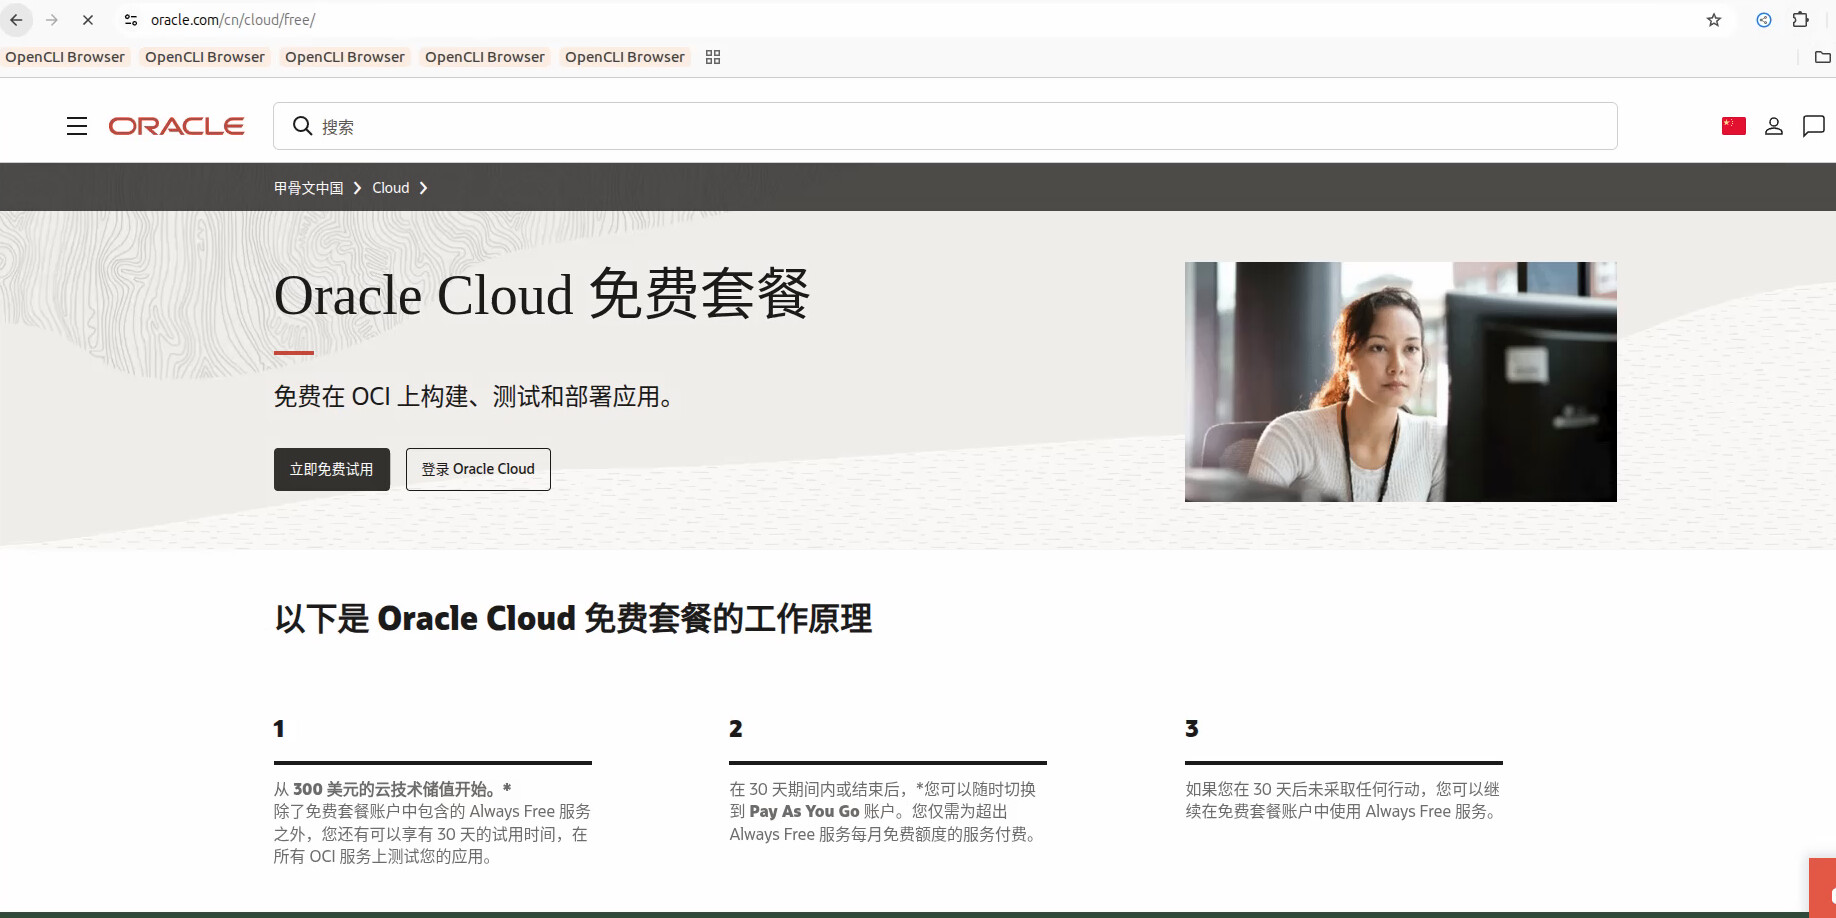
Task: Open the browser extensions puzzle icon
Action: [1801, 20]
